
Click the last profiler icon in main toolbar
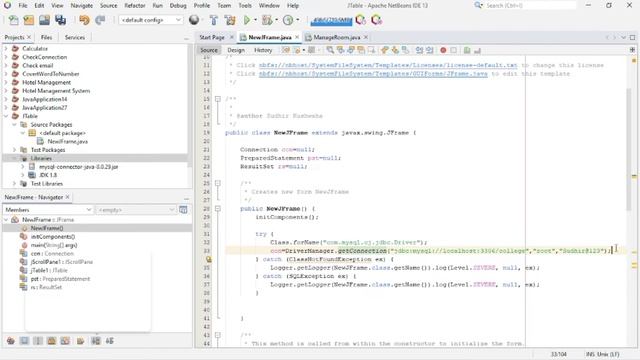pyautogui.click(x=376, y=20)
